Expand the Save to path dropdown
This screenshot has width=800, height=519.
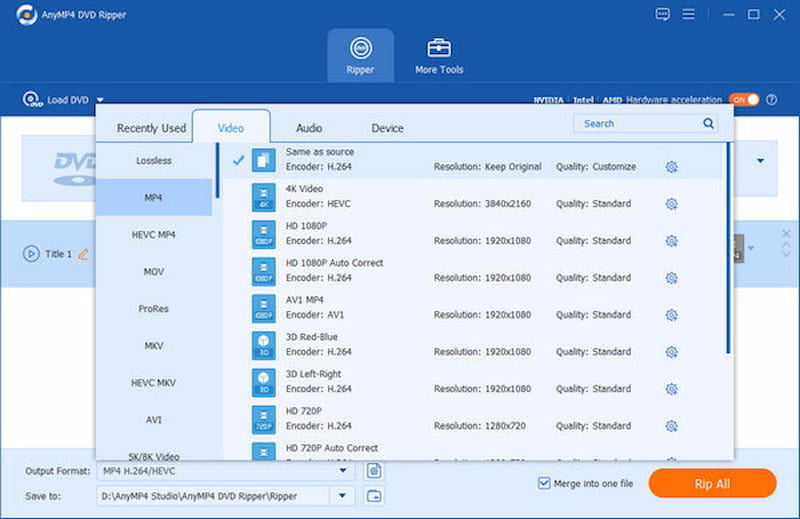(343, 495)
